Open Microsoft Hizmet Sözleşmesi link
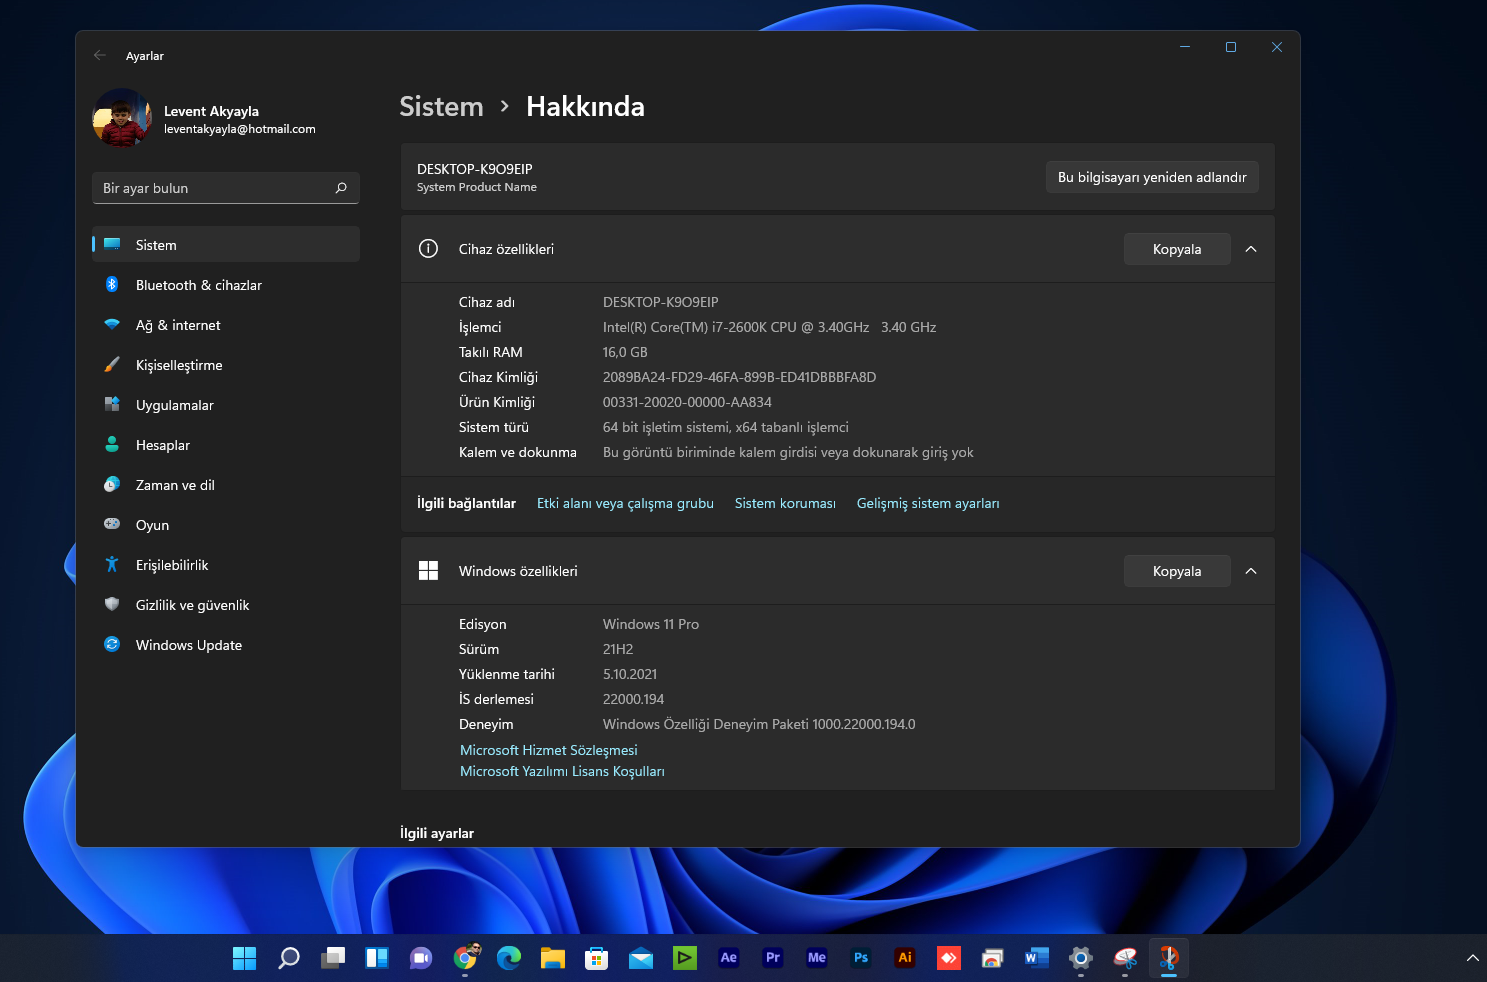 [548, 750]
